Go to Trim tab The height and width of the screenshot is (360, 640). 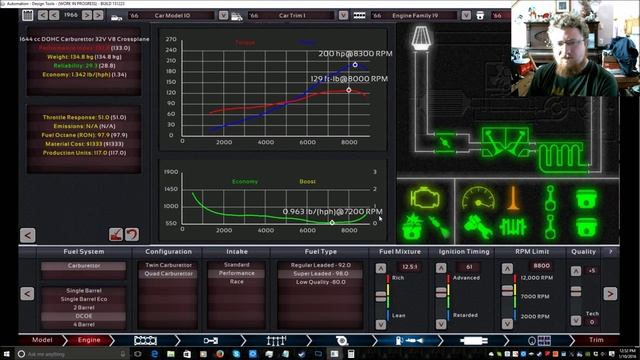tap(596, 340)
